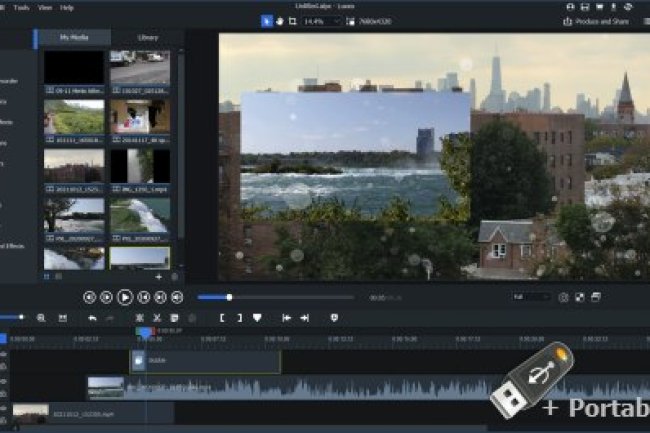
Task: Click the media panel vertical scrollbar
Action: (181, 145)
